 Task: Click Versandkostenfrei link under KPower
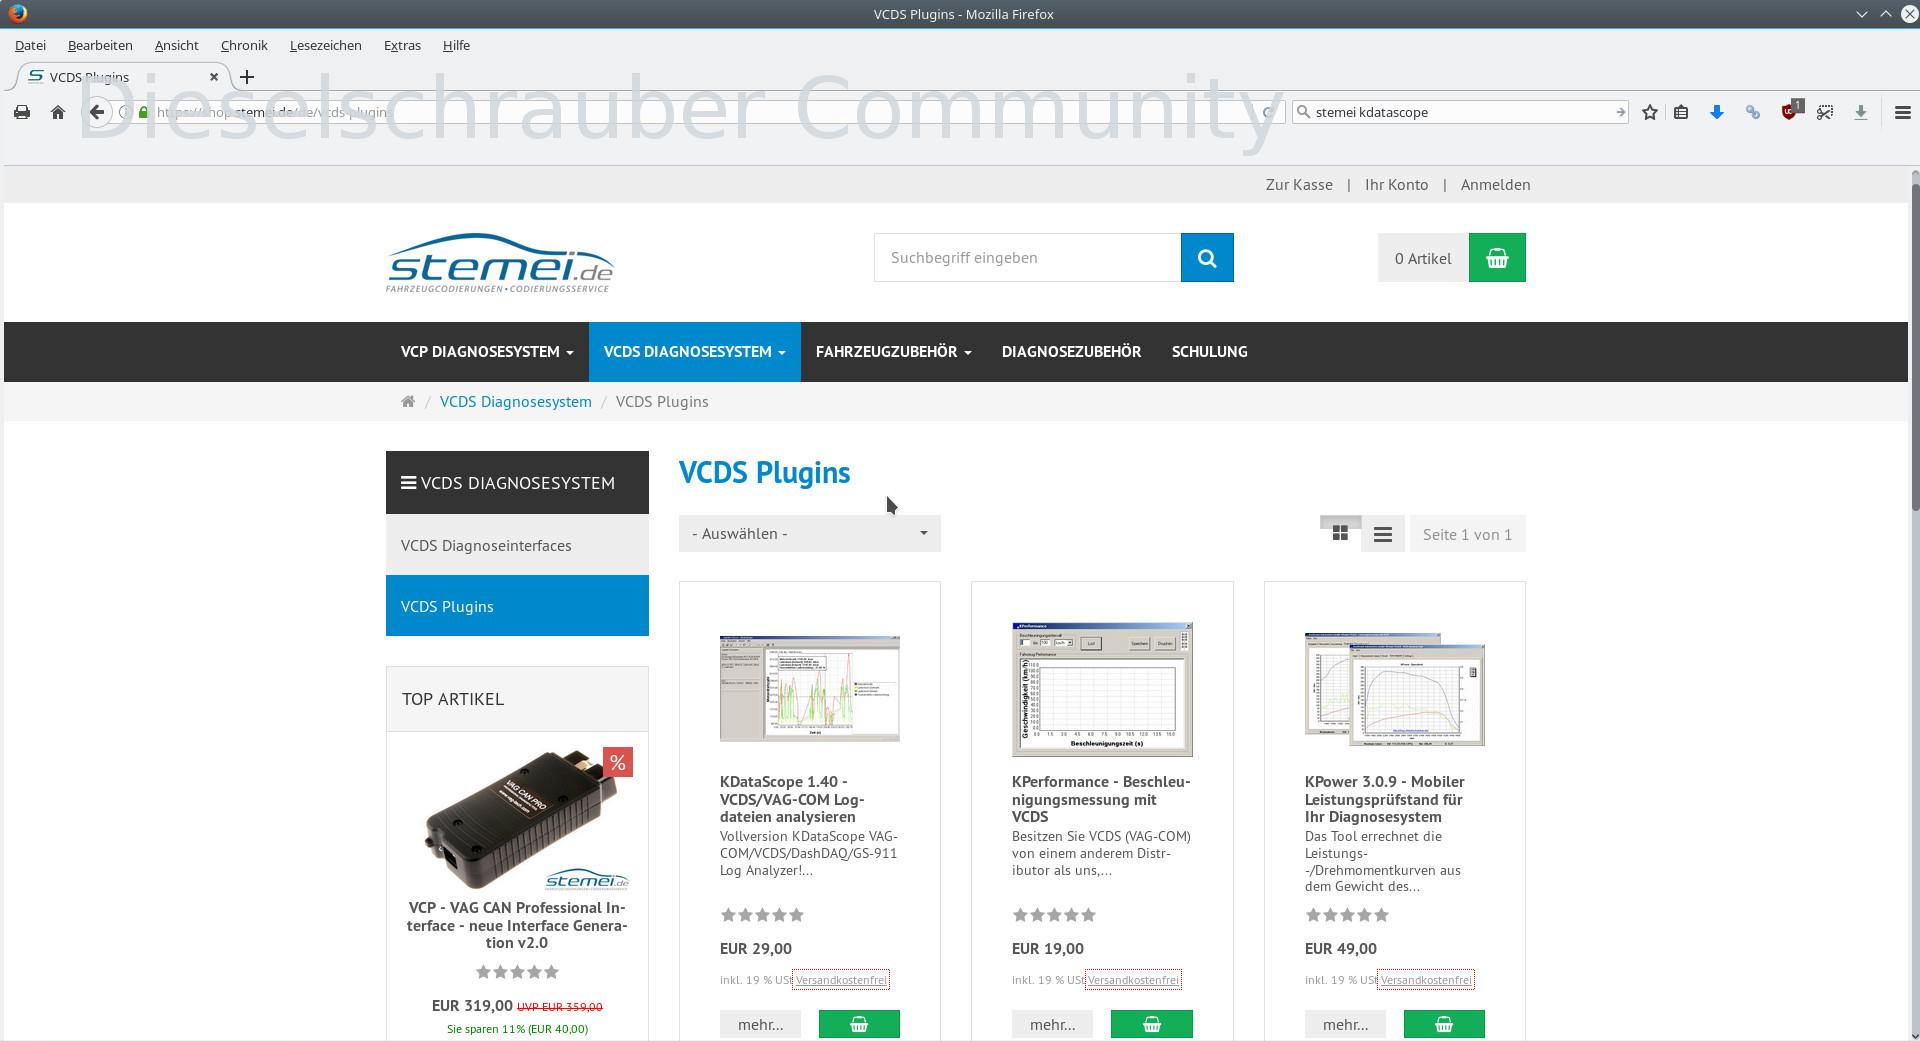pos(1426,980)
